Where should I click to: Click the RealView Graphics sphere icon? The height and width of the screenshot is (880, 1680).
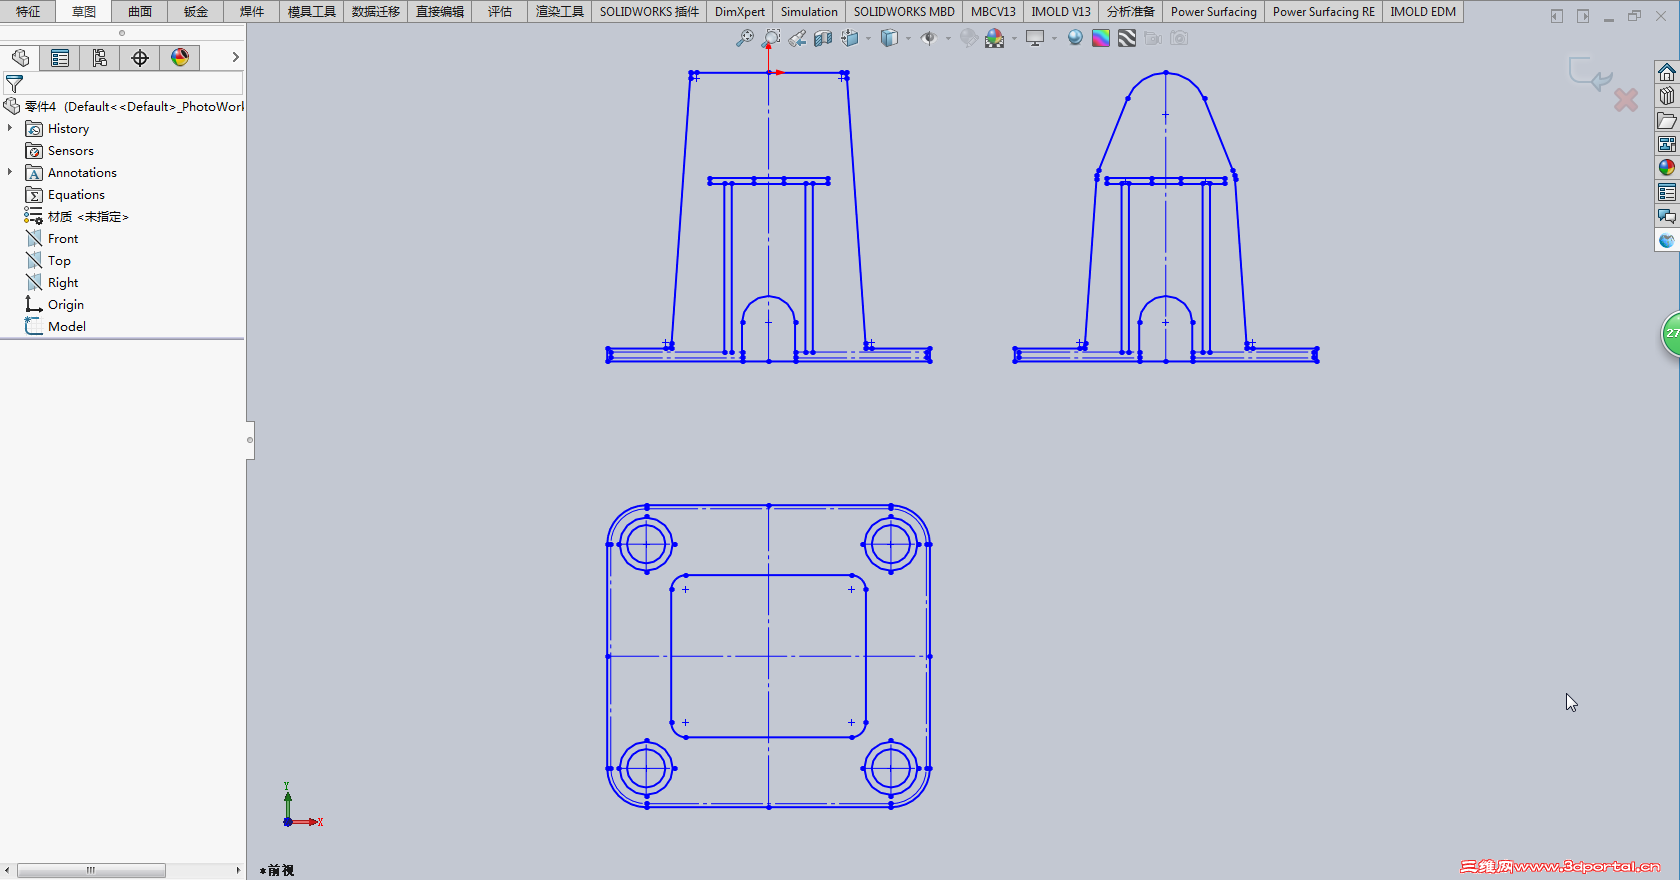1075,38
